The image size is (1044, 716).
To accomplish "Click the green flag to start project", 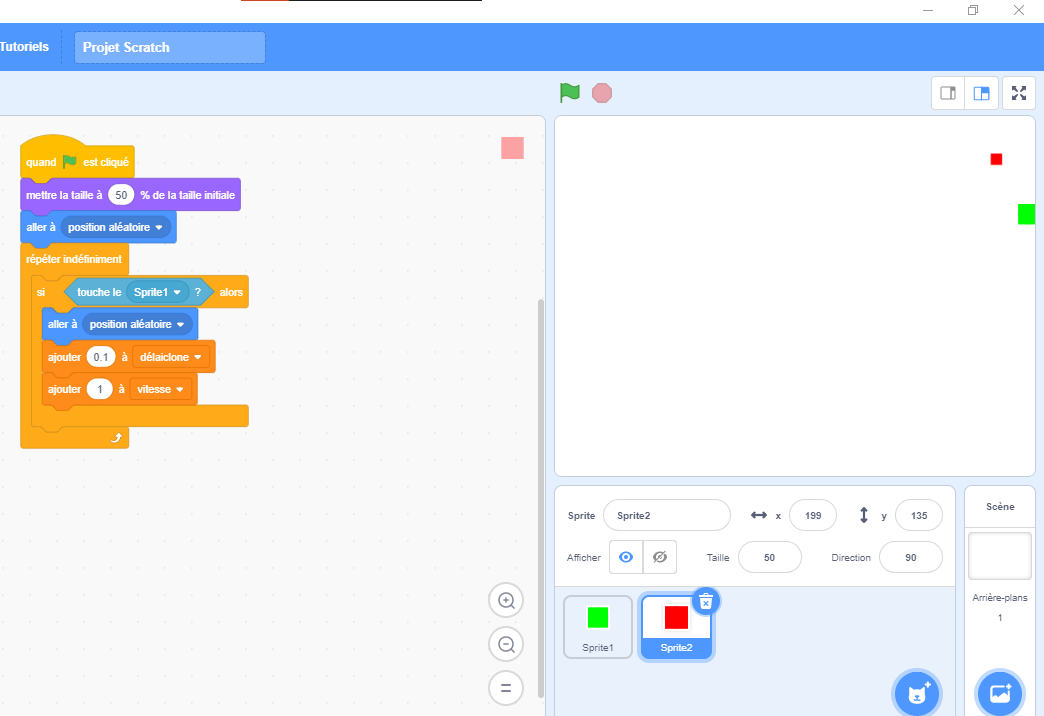I will 569,93.
